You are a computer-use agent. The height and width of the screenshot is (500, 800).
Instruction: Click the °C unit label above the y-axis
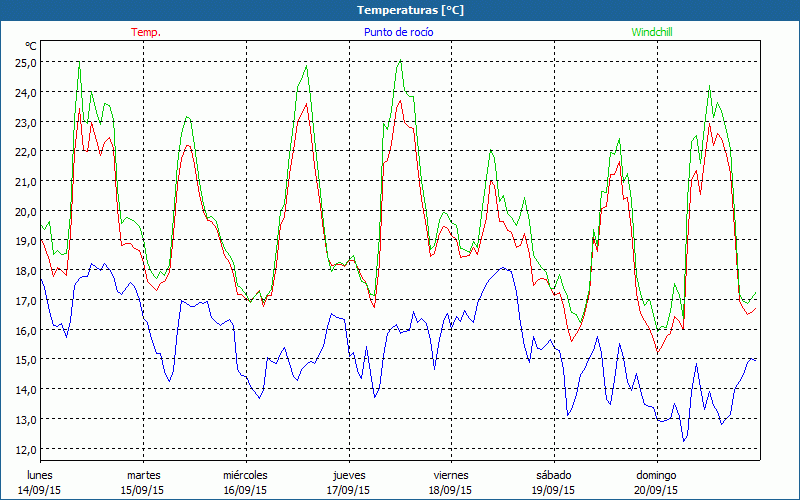click(x=30, y=46)
